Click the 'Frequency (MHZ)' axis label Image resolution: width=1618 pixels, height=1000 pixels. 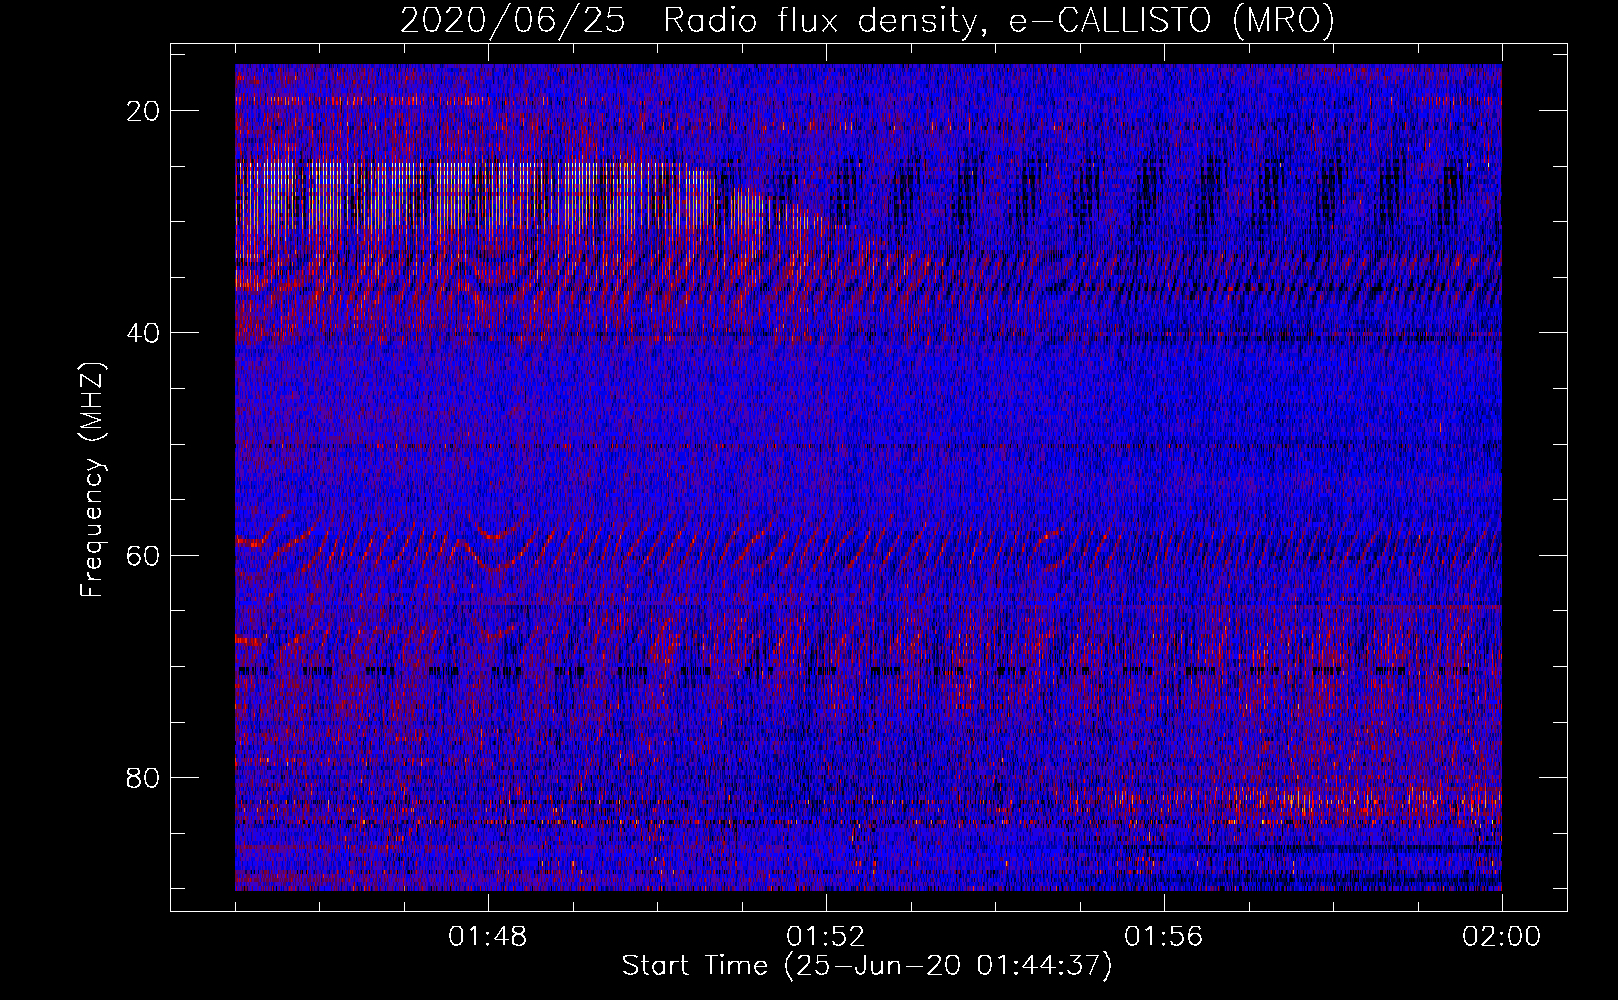pyautogui.click(x=92, y=480)
